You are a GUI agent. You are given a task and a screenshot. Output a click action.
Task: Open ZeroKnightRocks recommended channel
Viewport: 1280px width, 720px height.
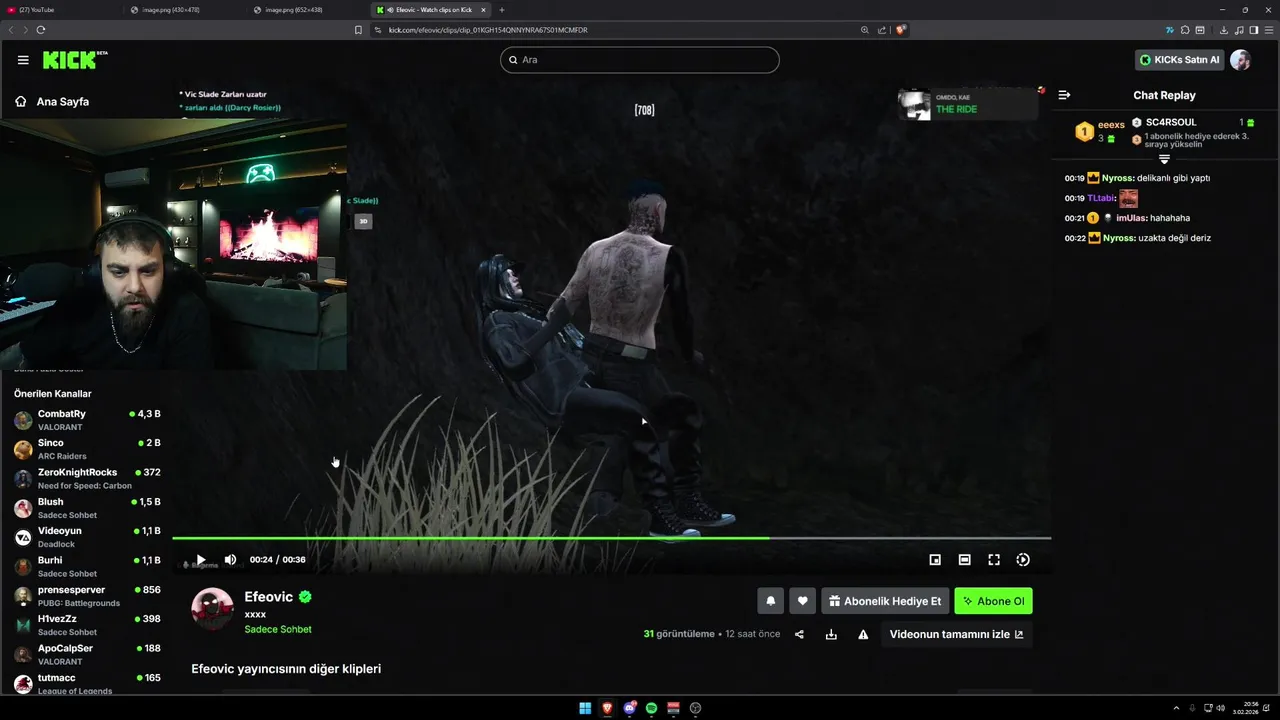(x=87, y=478)
